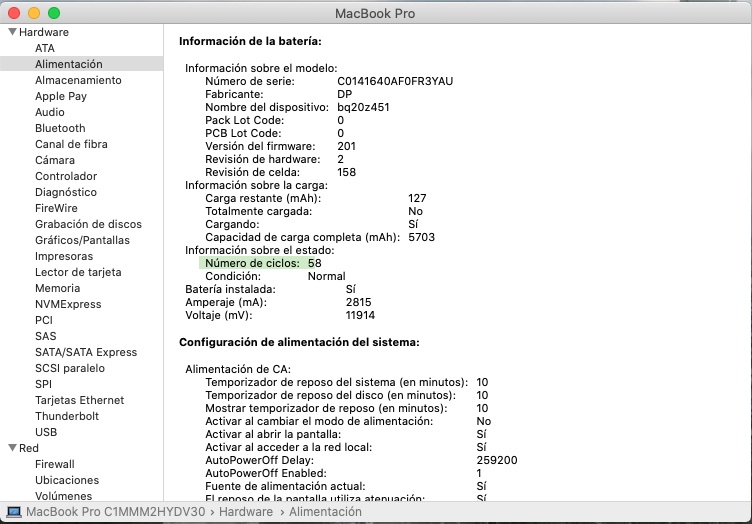The image size is (752, 524).
Task: Click Hardware in the bottom path bar
Action: (x=246, y=511)
